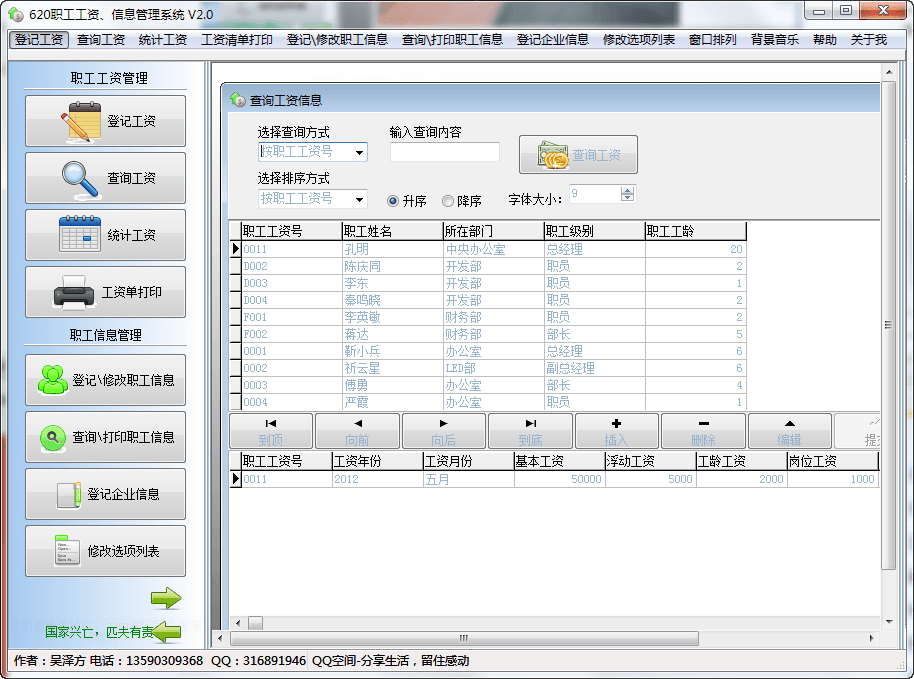
Task: Click the 字体大小 value field
Action: tap(595, 194)
